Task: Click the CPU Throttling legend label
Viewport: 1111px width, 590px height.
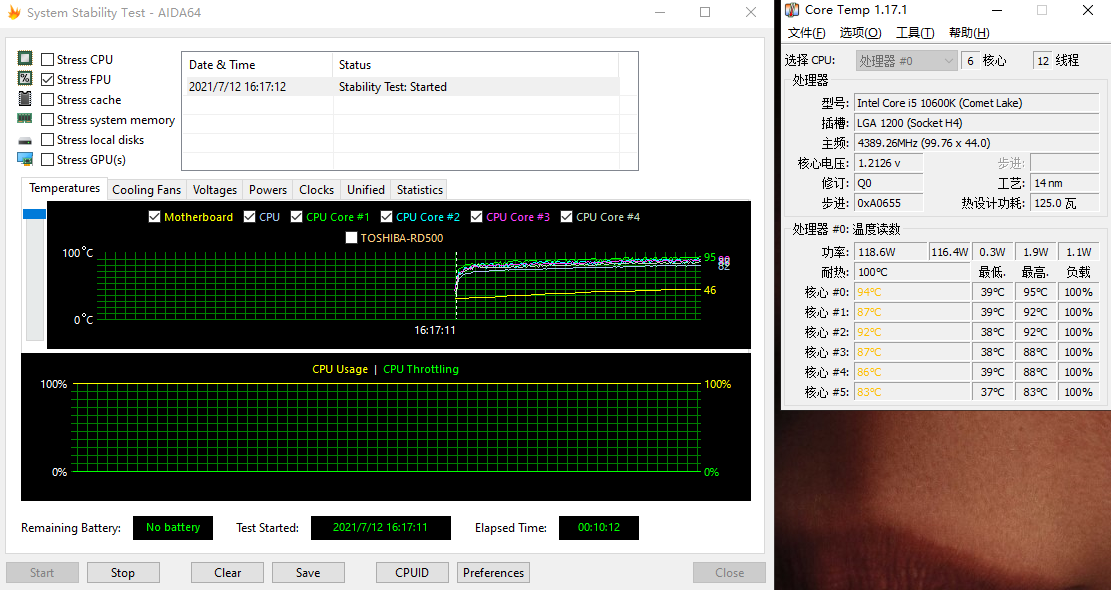Action: click(x=421, y=369)
